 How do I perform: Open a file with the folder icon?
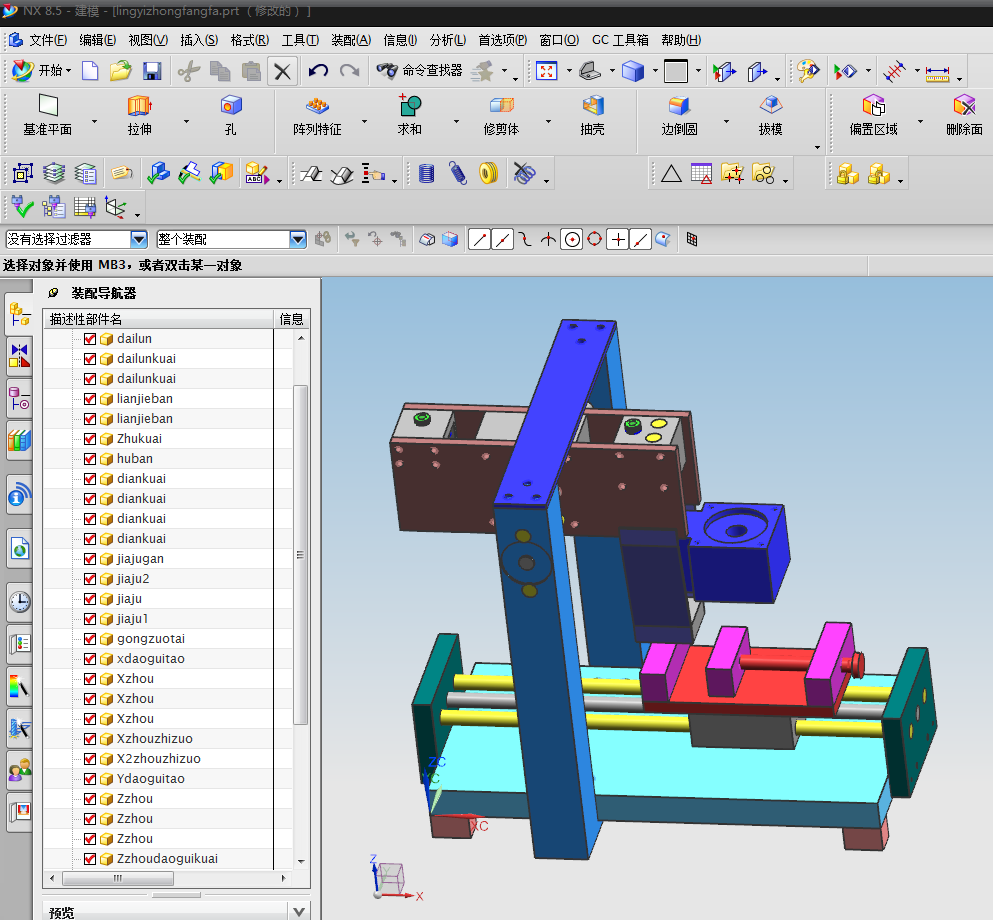(x=120, y=70)
